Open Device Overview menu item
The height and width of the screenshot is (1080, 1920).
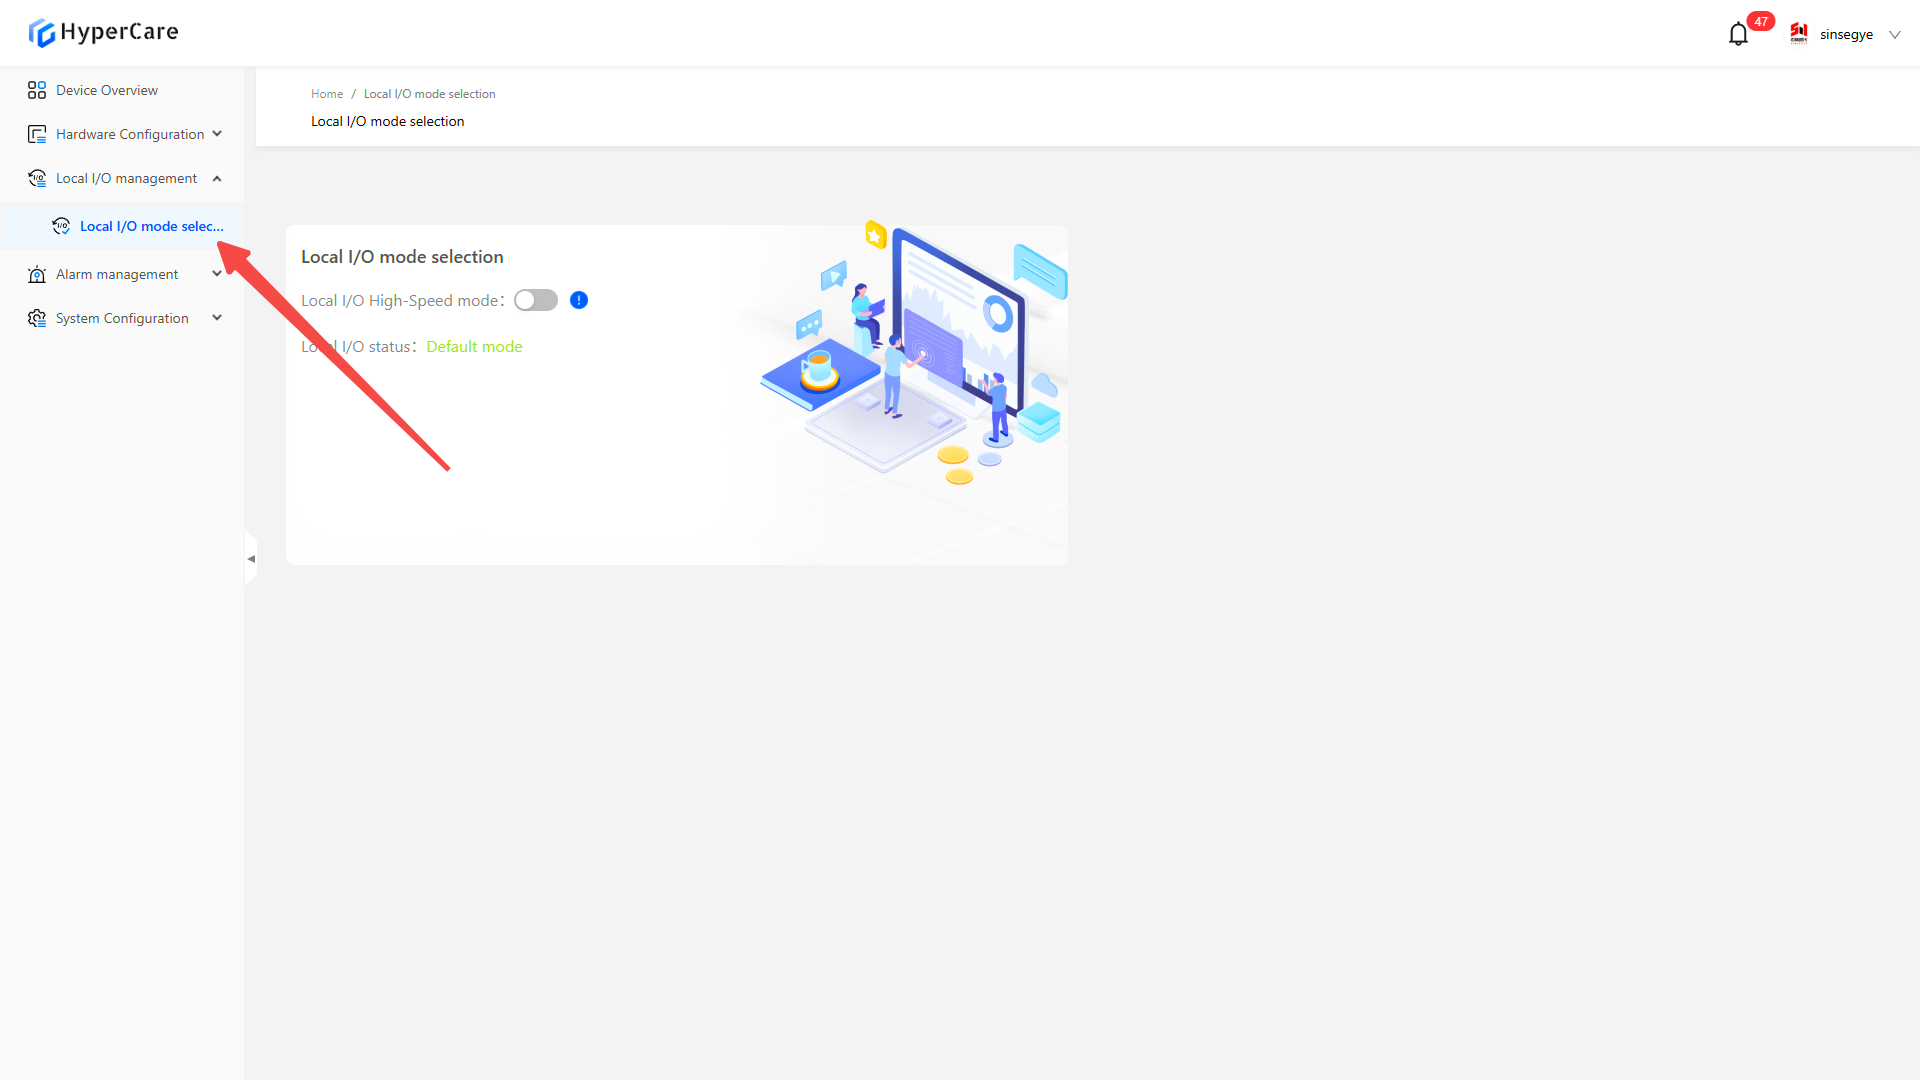pos(107,90)
